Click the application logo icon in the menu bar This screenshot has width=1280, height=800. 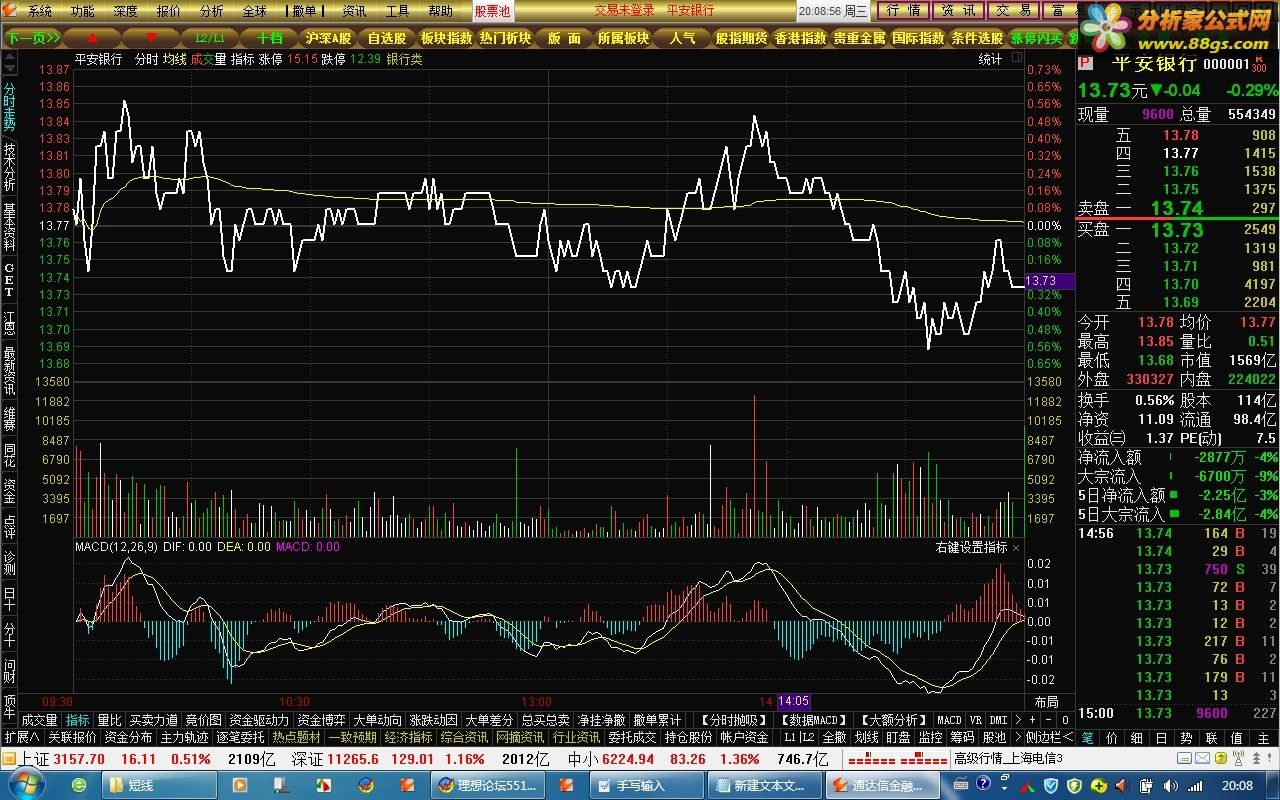pos(10,11)
